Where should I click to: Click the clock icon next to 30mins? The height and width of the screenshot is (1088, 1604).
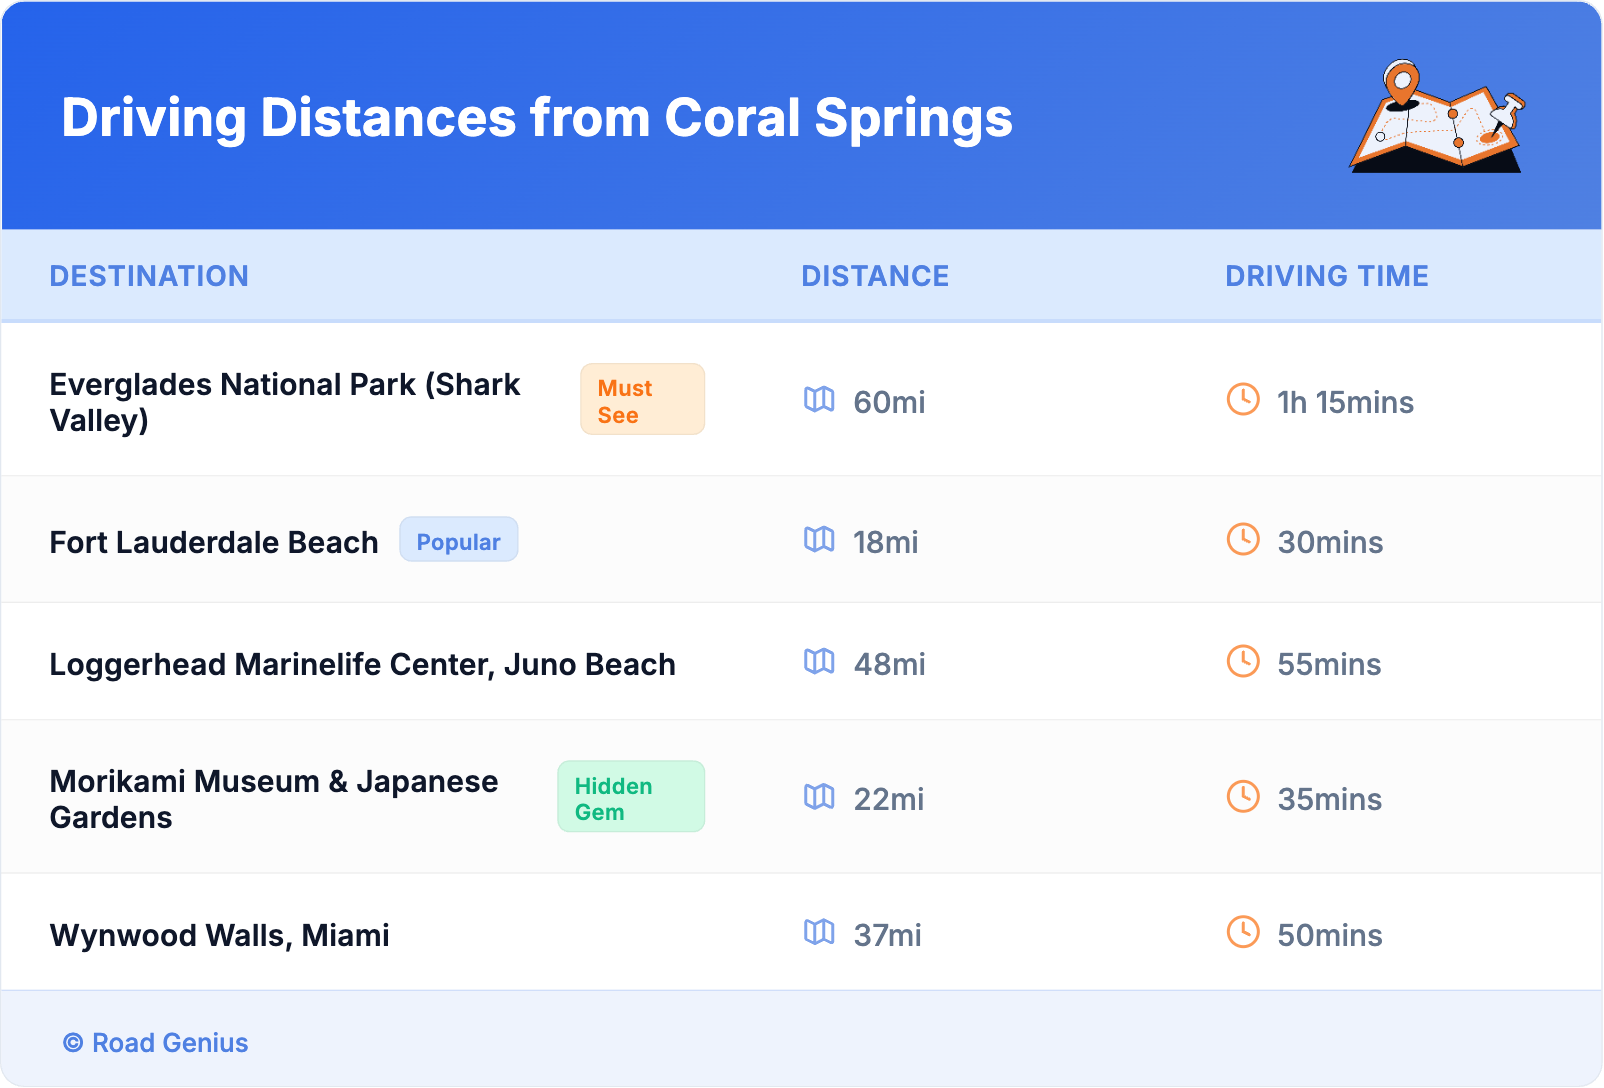[1243, 540]
